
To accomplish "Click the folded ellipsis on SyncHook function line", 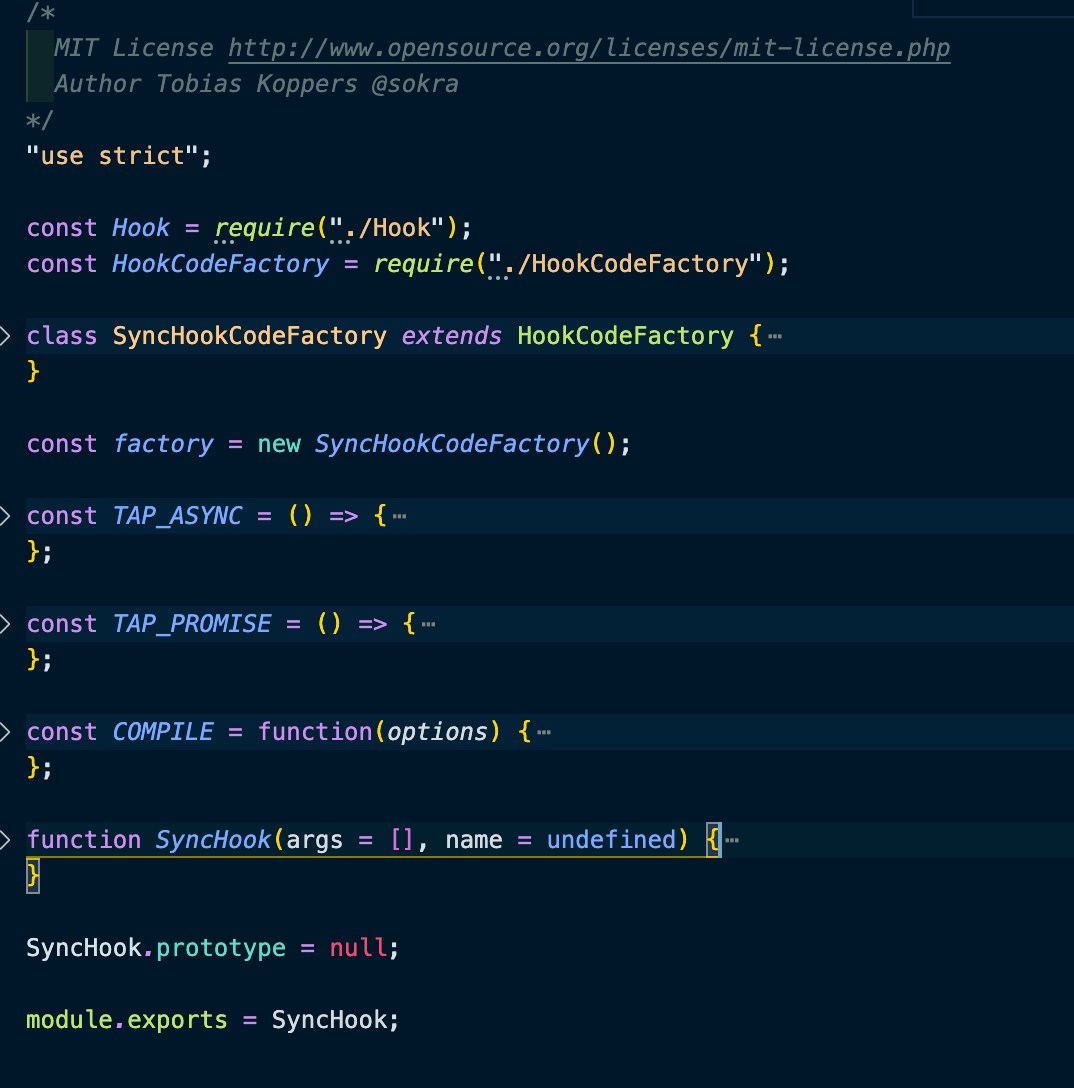I will (x=732, y=840).
